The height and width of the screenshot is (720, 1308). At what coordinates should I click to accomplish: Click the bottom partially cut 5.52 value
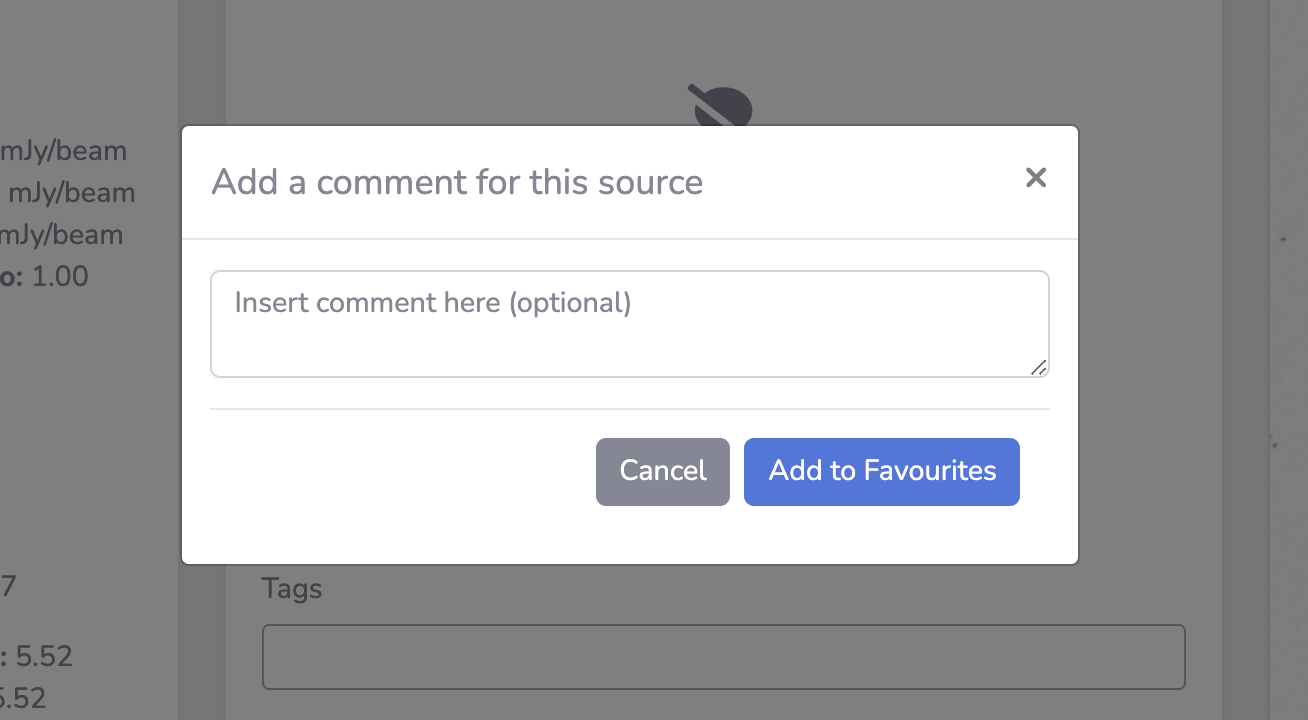click(x=22, y=698)
